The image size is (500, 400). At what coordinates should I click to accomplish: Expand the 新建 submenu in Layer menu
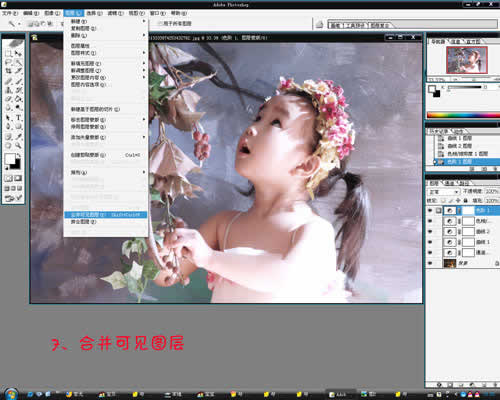[105, 21]
